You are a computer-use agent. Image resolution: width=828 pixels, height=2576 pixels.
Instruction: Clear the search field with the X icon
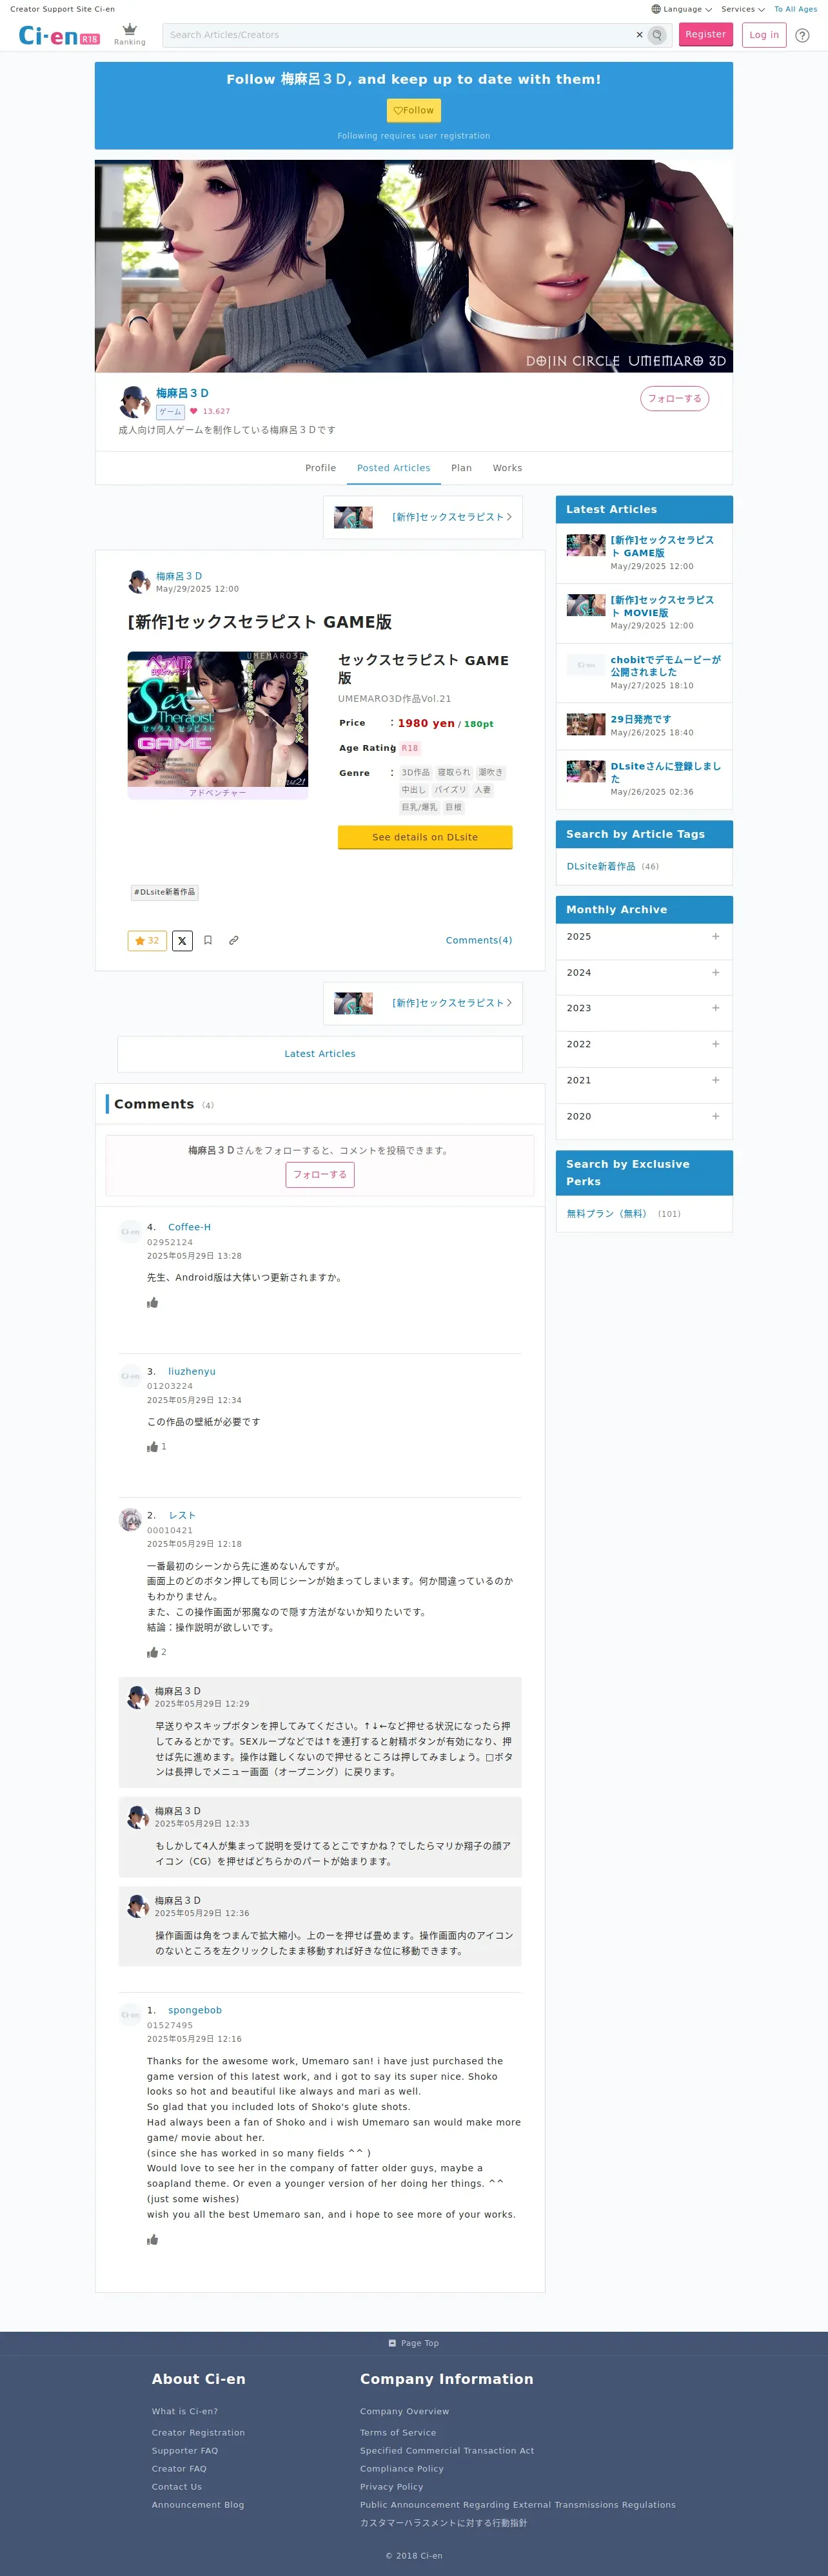(640, 35)
